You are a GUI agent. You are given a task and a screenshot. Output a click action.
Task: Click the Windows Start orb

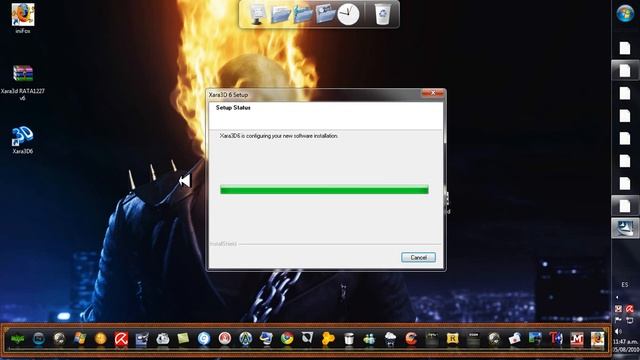[625, 13]
